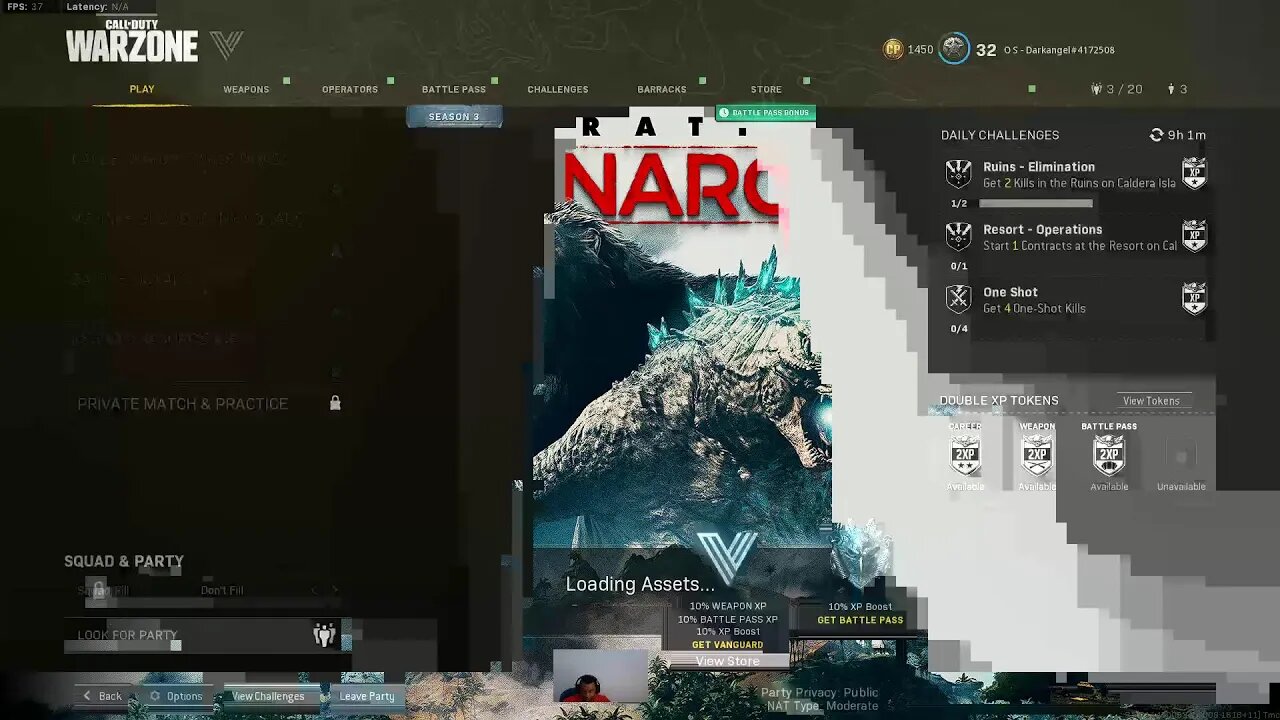Click the 'NAT Type Moderate' text
The image size is (1280, 720).
coord(822,706)
